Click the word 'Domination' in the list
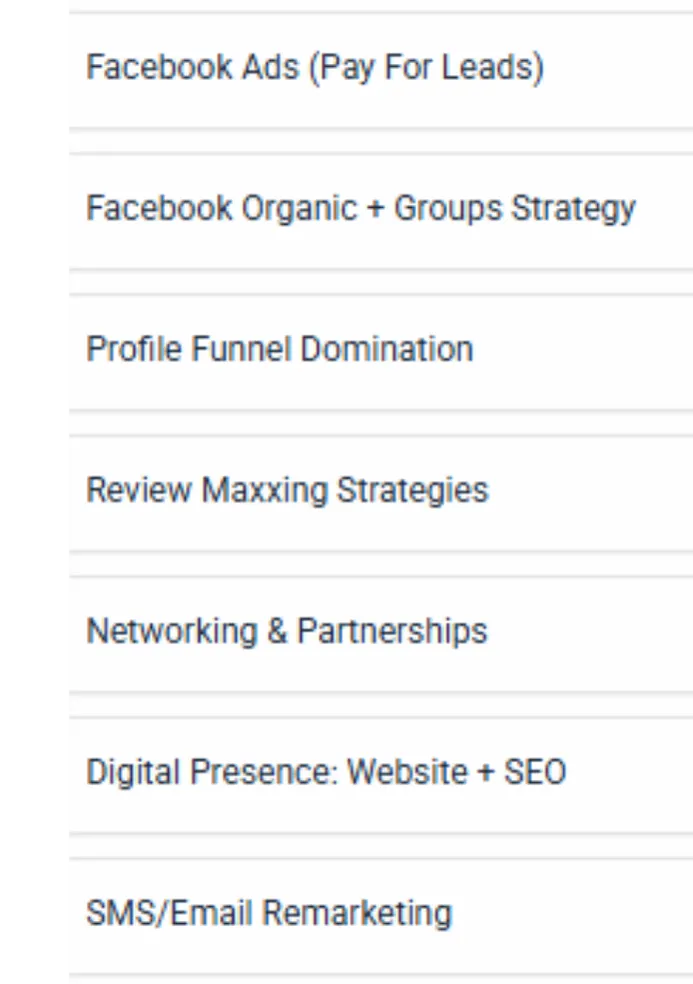 (x=387, y=349)
